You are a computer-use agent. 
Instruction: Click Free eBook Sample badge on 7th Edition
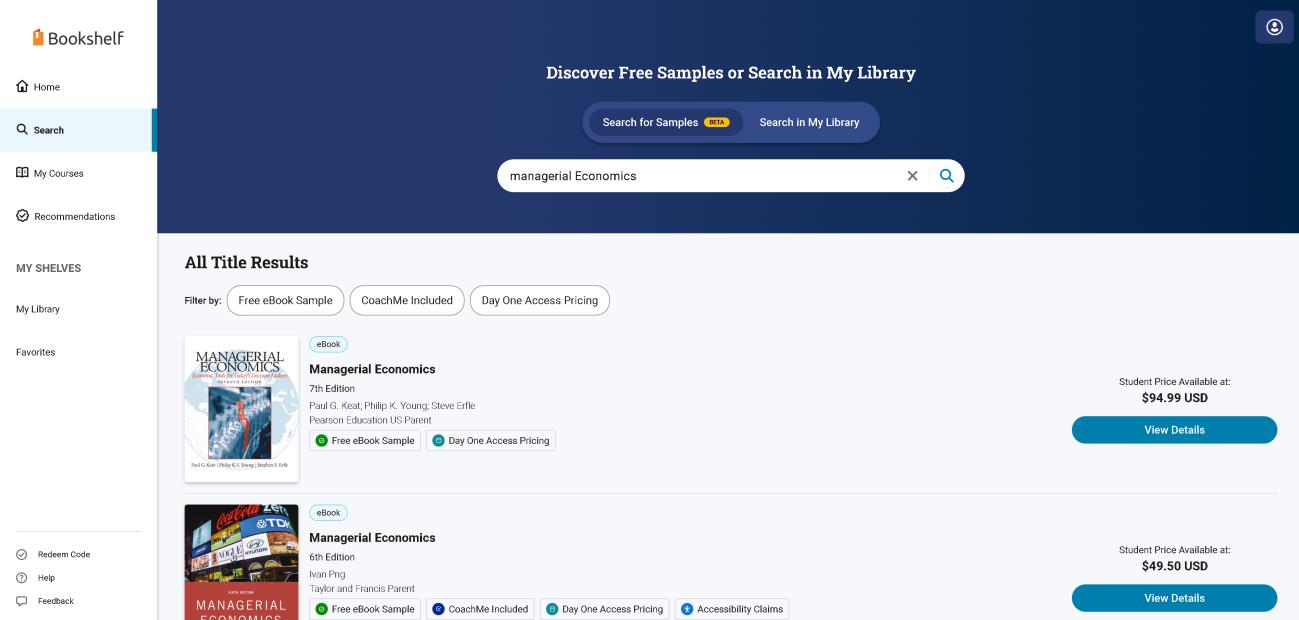point(364,440)
